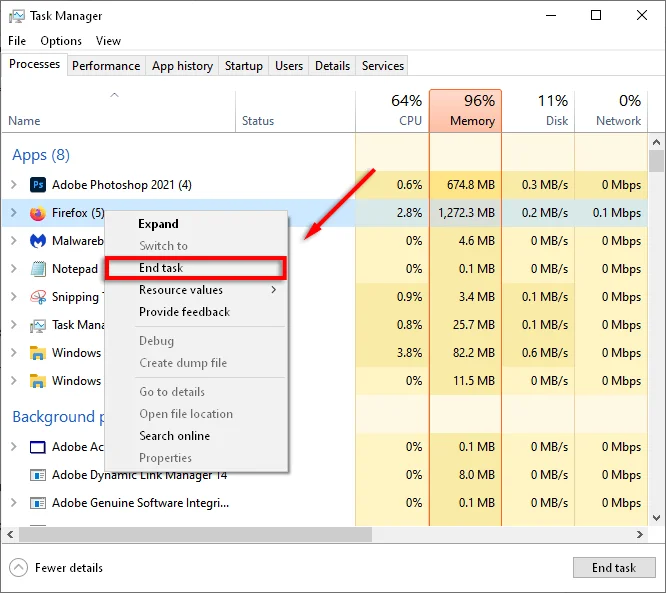Choose Provide feedback in the context menu
Image resolution: width=666 pixels, height=593 pixels.
[196, 312]
